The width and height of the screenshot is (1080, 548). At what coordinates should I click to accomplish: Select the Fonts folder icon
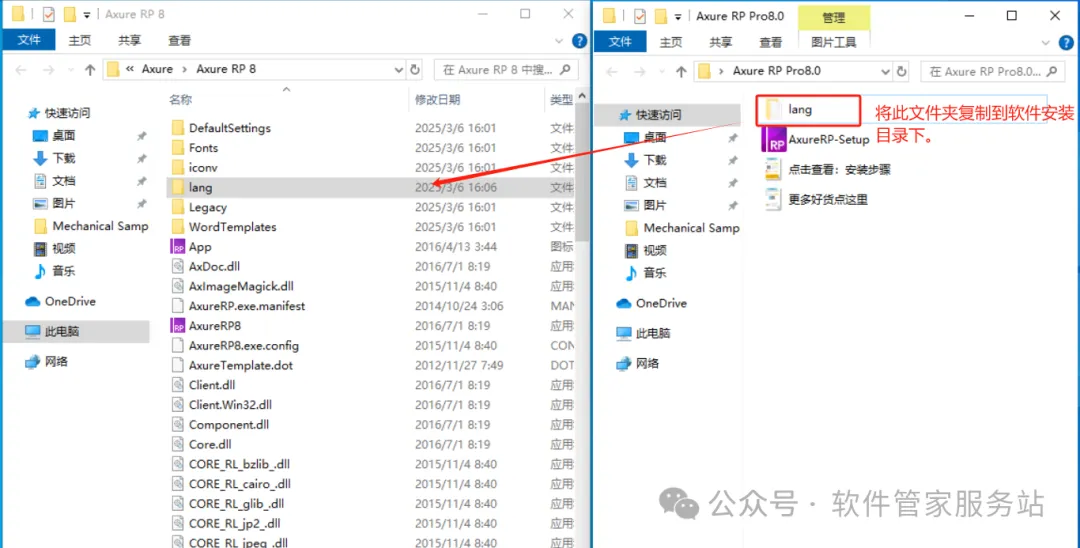(x=178, y=148)
